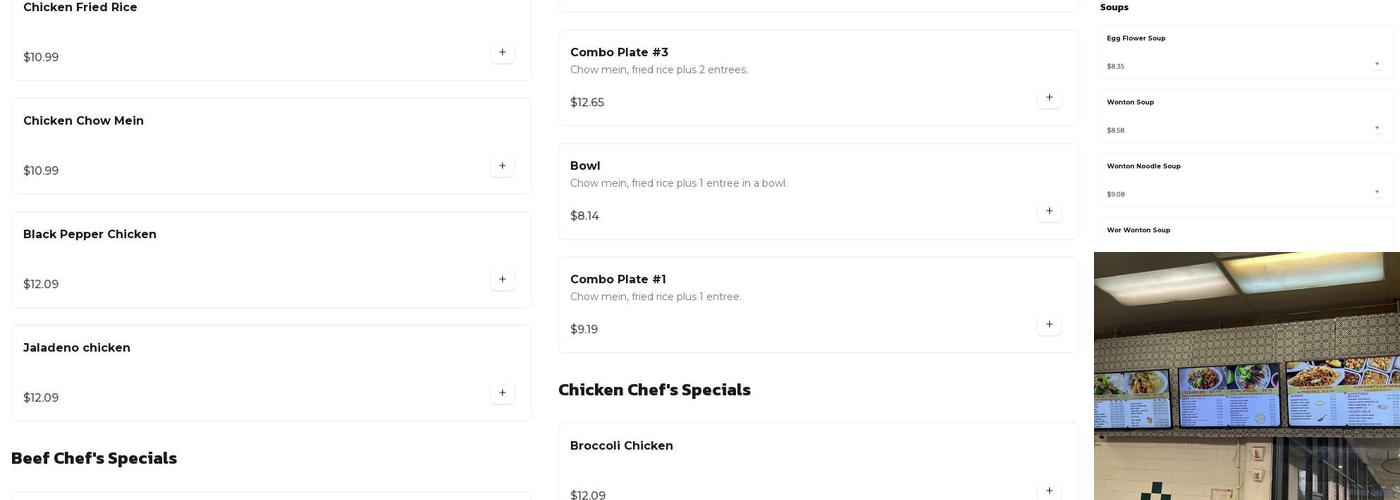Click the Soups section heading
The height and width of the screenshot is (500, 1400).
point(1114,8)
